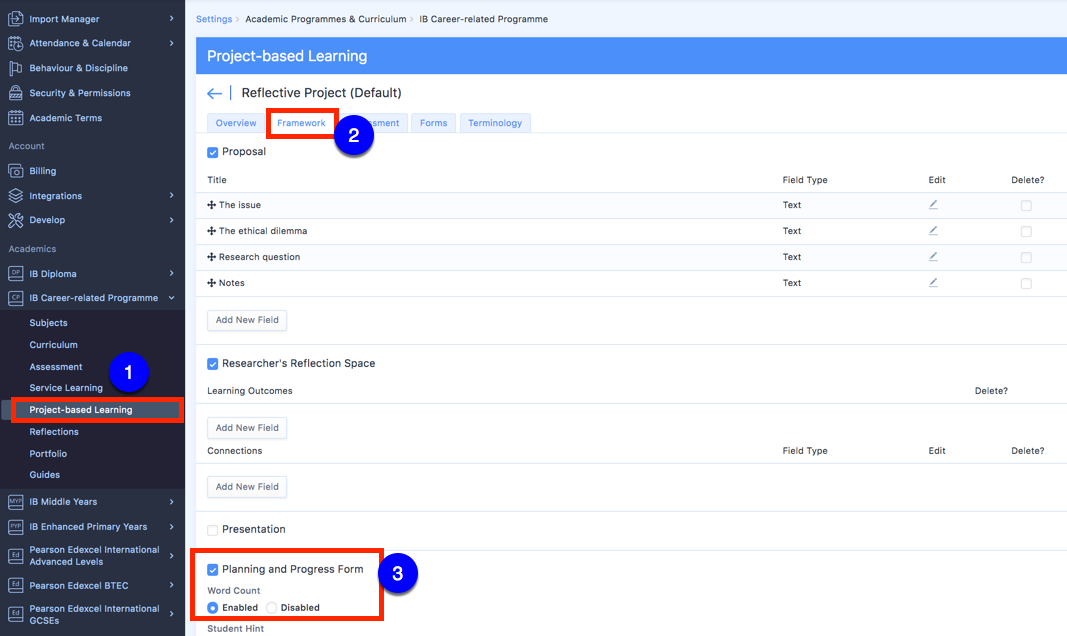Expand the Integrations sidebar section
The image size is (1067, 636).
[171, 196]
